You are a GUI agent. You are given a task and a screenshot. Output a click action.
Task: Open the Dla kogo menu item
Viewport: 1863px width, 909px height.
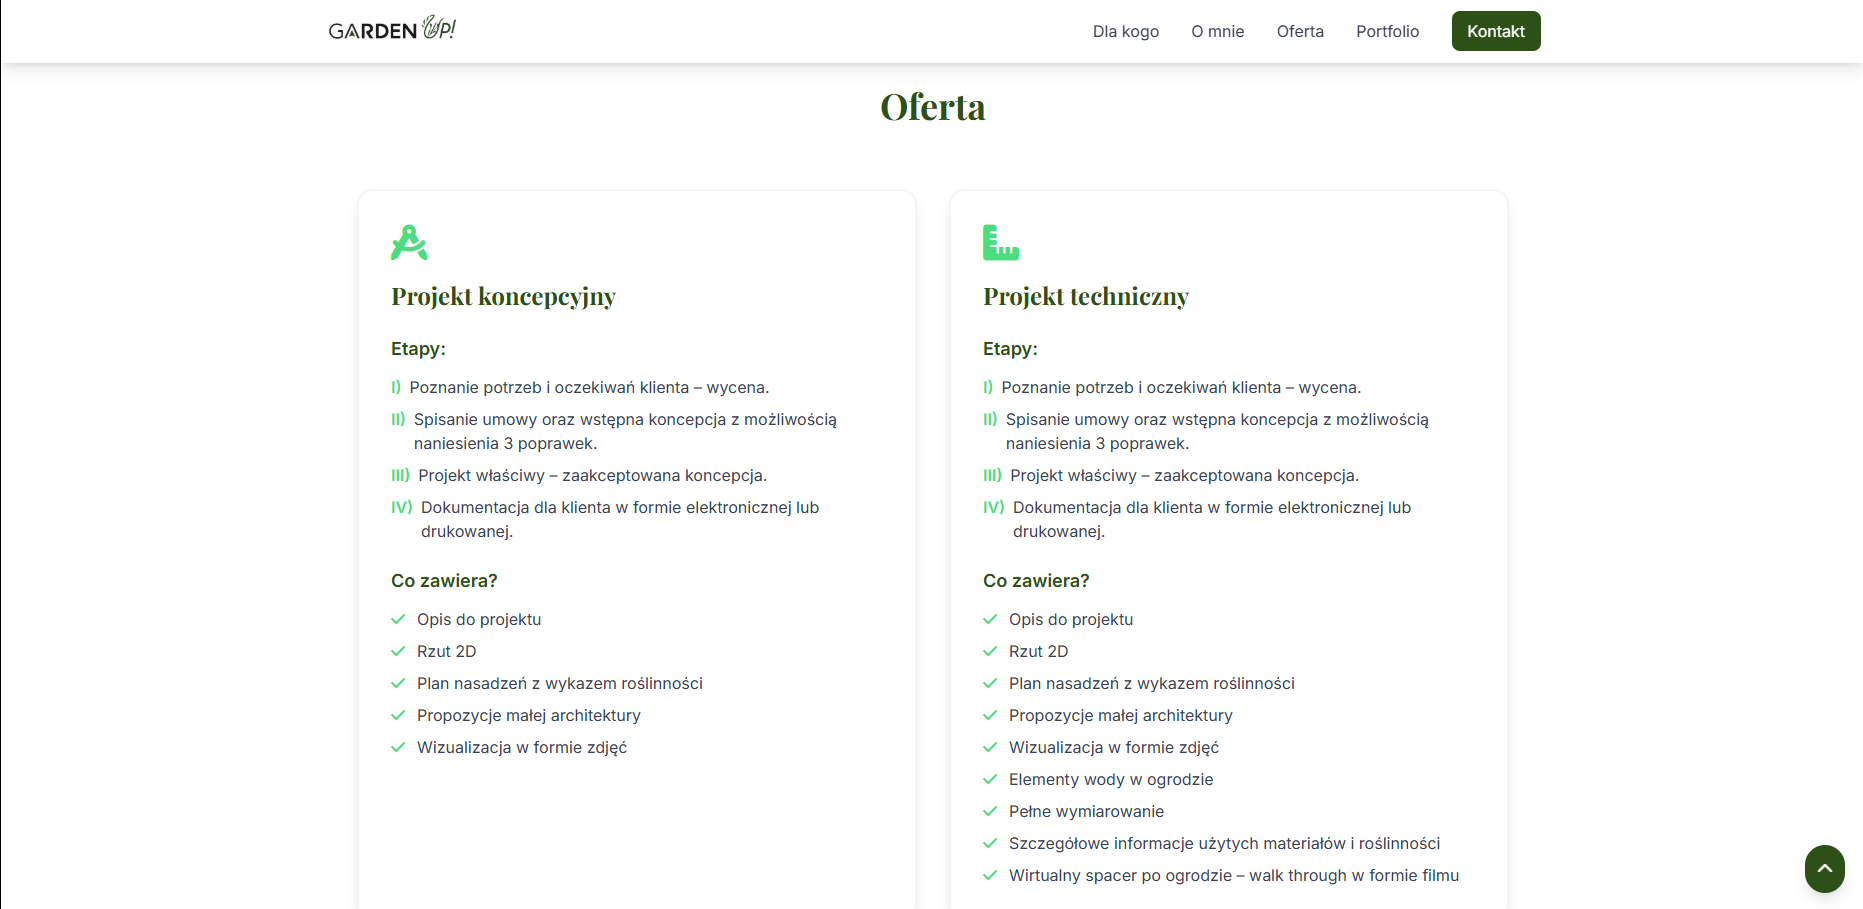point(1125,31)
